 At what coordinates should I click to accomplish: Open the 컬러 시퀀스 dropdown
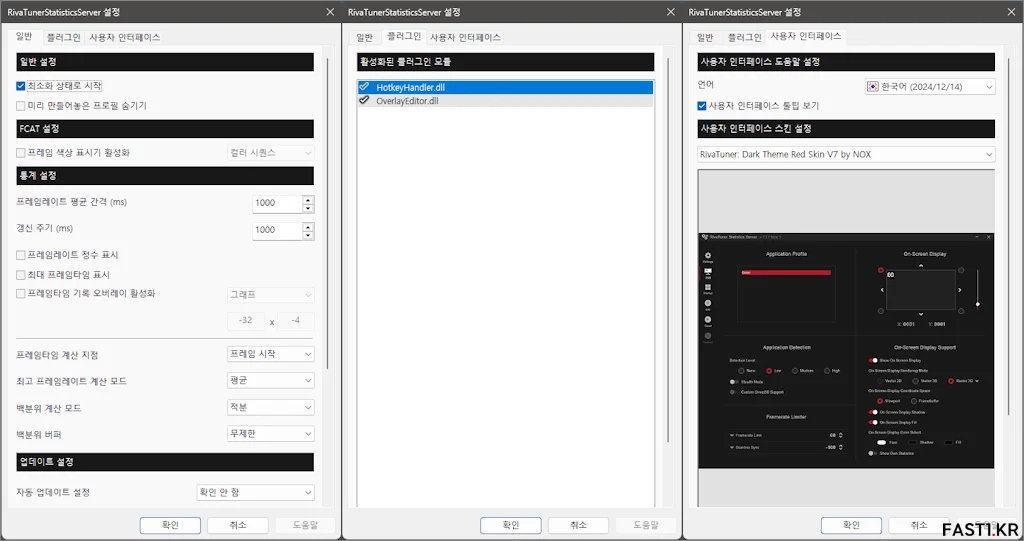click(x=270, y=153)
